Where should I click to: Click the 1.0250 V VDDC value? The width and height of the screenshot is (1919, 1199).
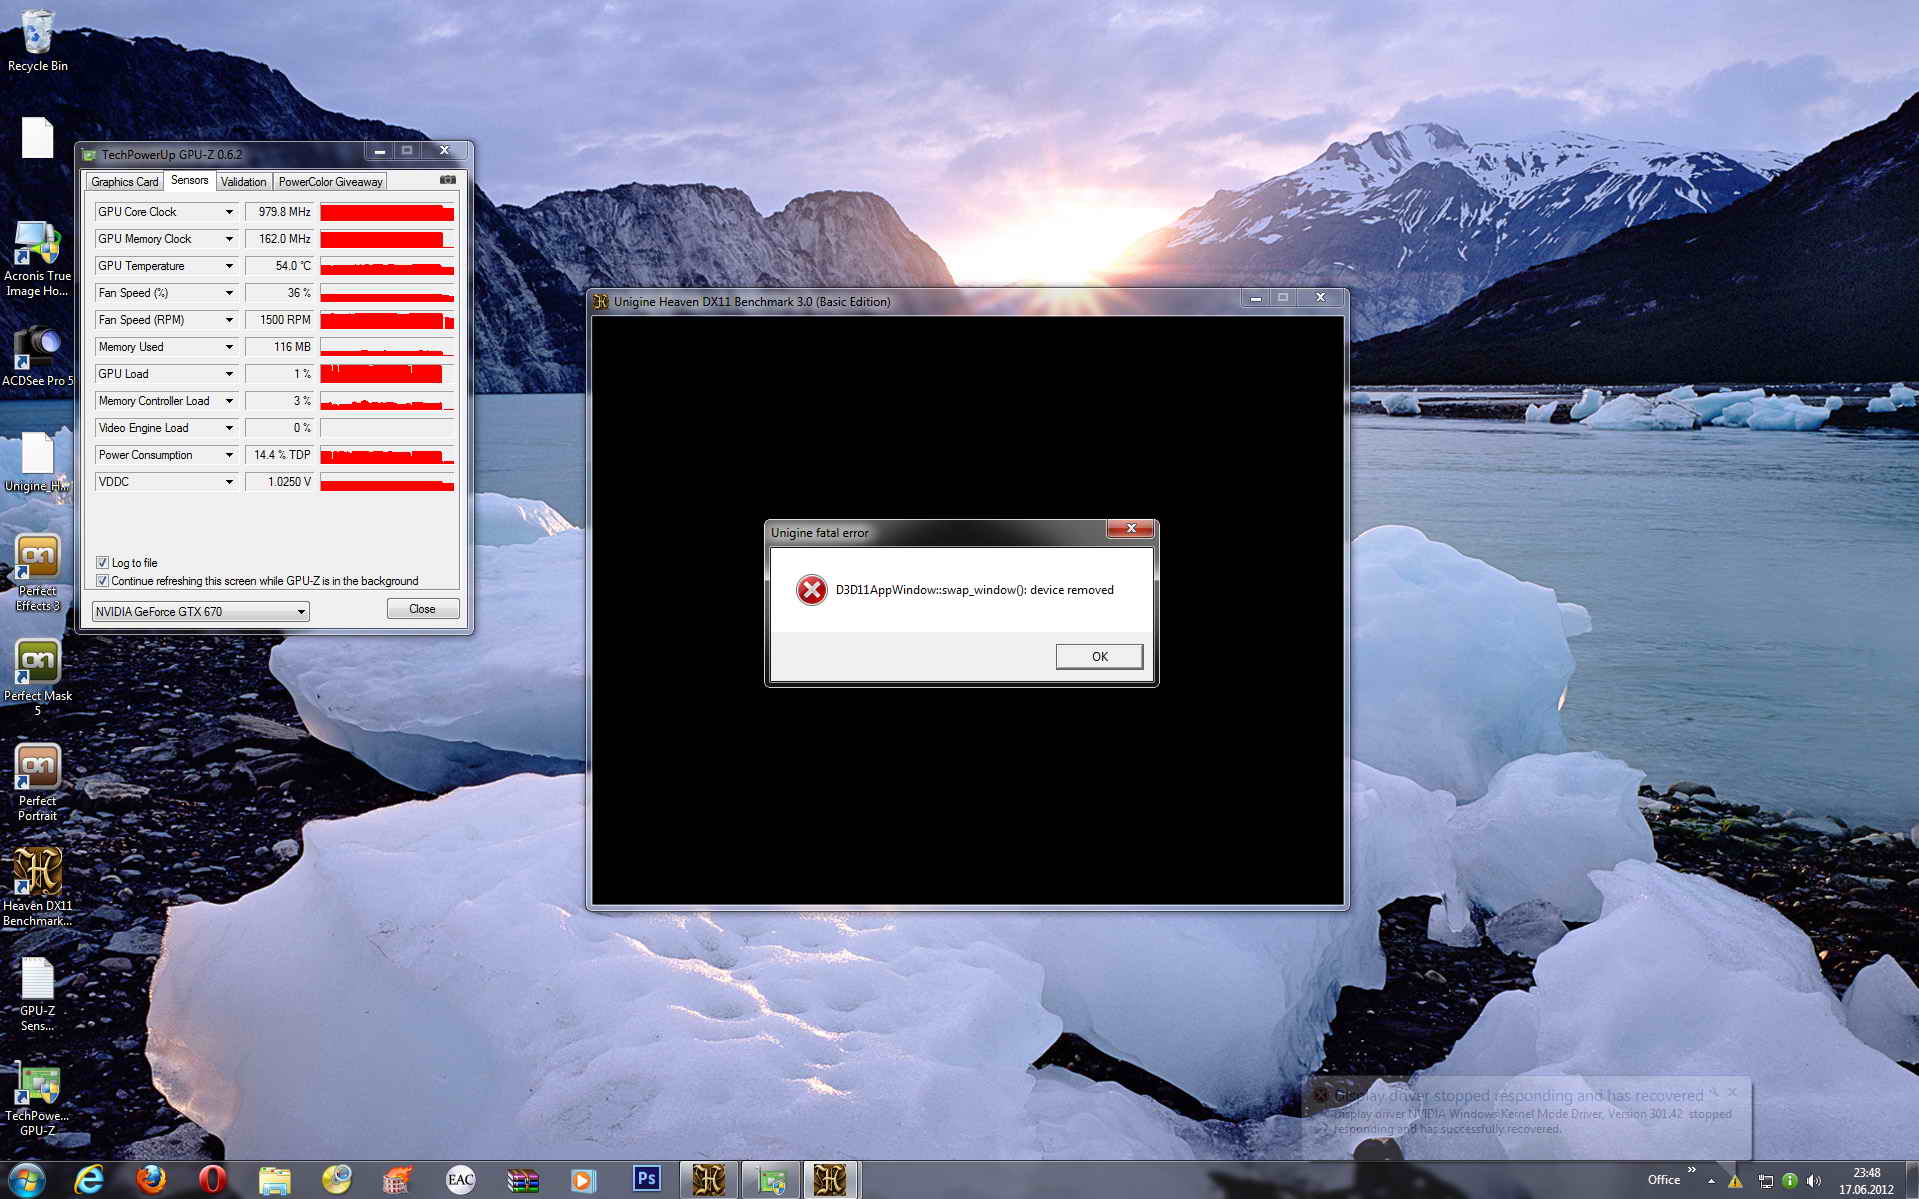click(280, 482)
